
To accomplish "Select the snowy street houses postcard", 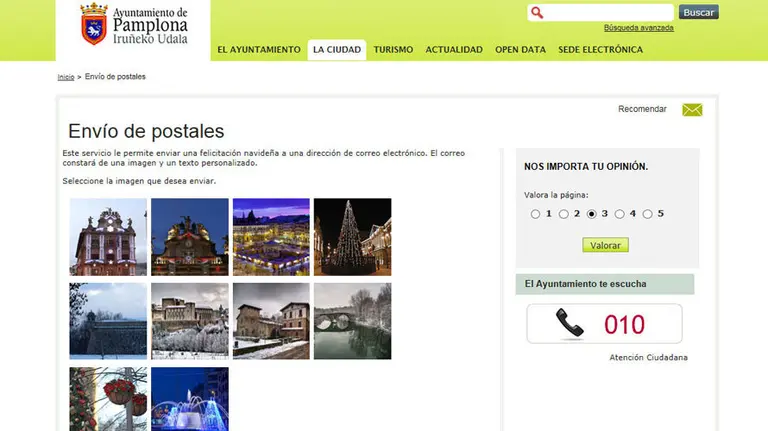I will (271, 321).
